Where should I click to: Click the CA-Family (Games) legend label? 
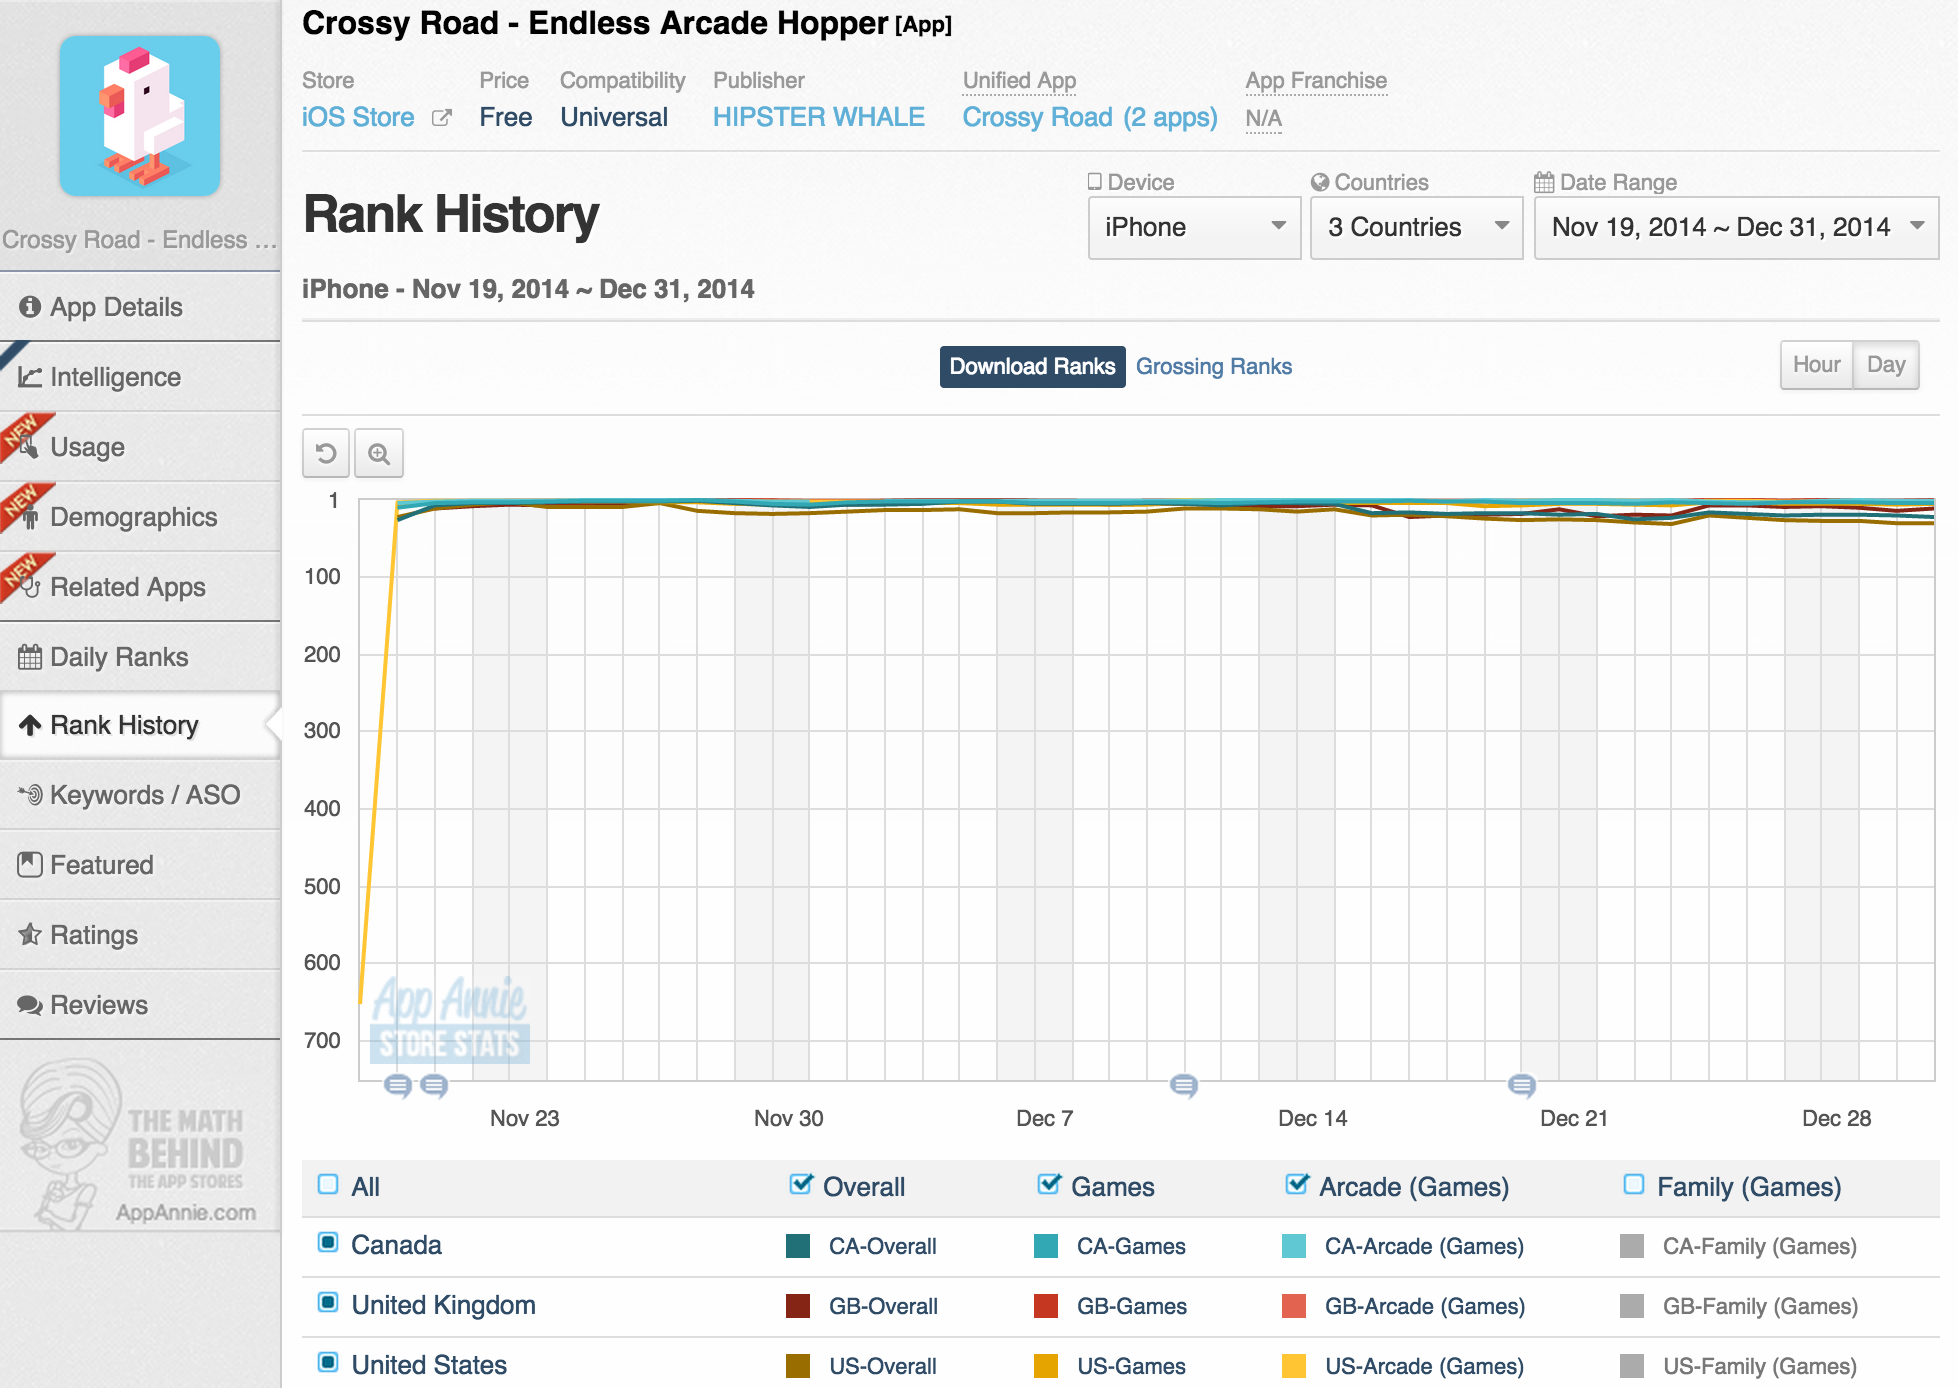[x=1759, y=1246]
